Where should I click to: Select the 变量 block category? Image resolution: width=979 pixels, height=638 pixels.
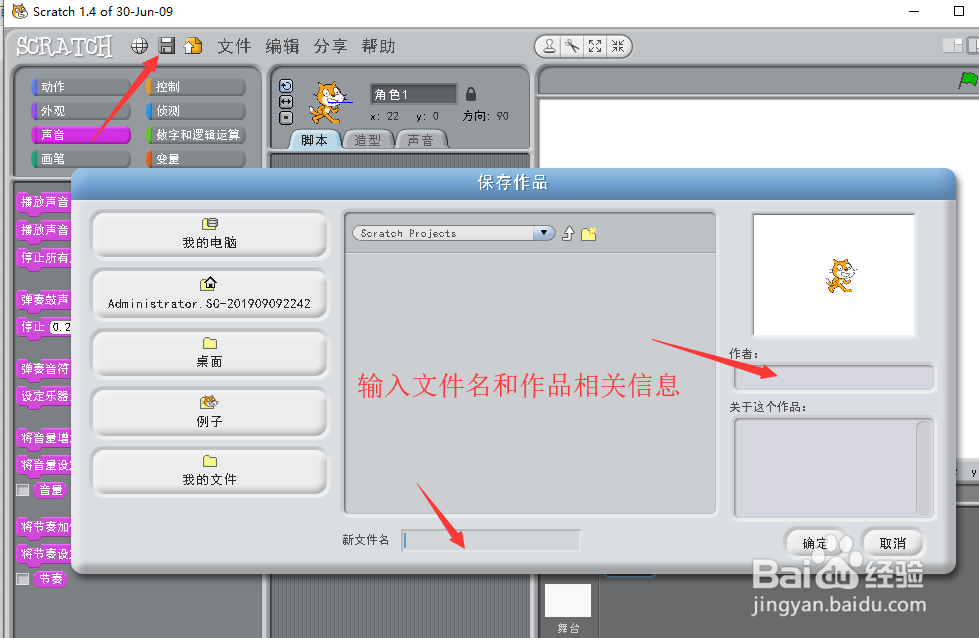click(x=195, y=159)
